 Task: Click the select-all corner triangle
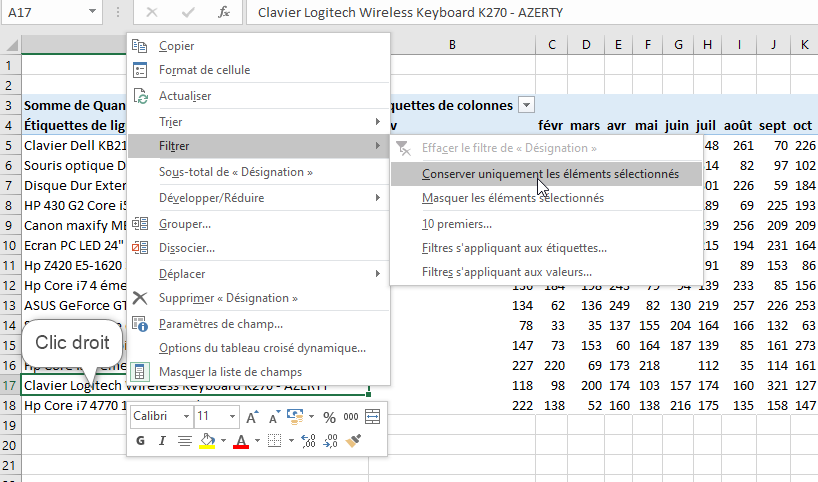[x=11, y=45]
